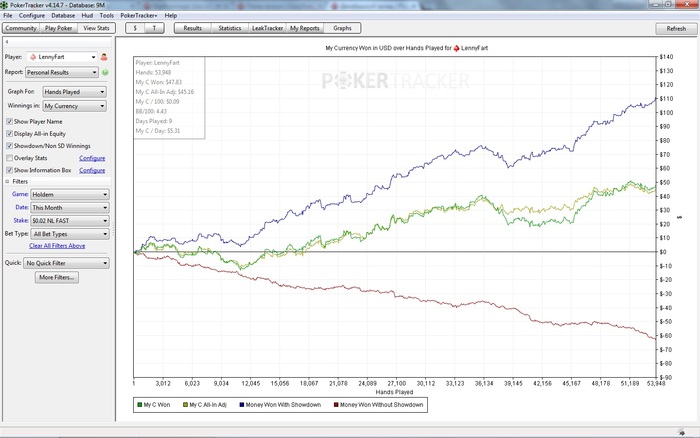The image size is (700, 438).
Task: Select the cash games $ button
Action: pyautogui.click(x=135, y=28)
